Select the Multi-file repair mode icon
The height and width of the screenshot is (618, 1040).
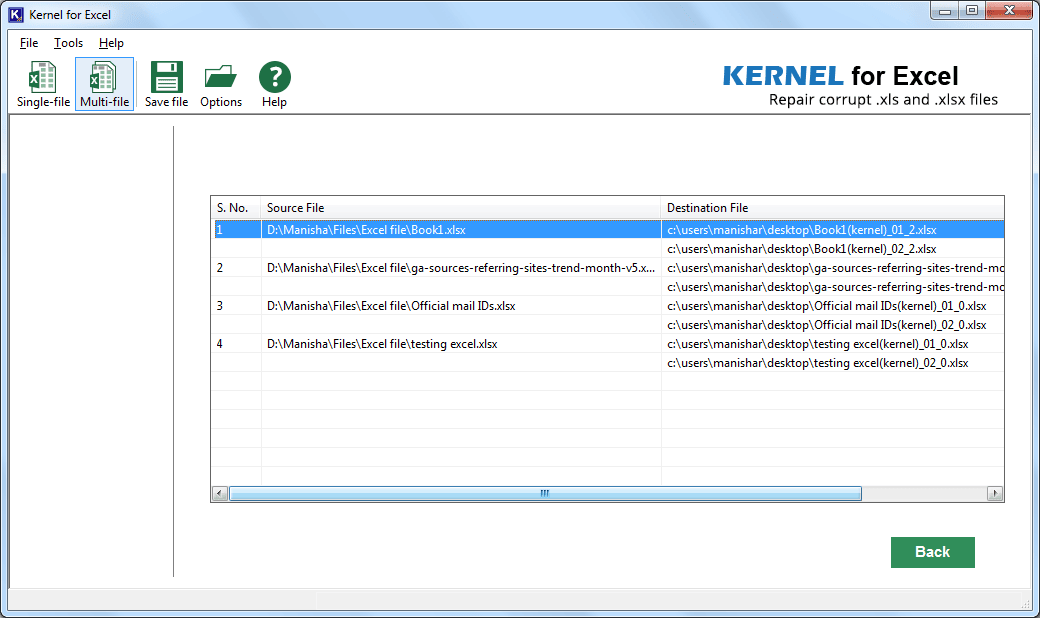[104, 84]
